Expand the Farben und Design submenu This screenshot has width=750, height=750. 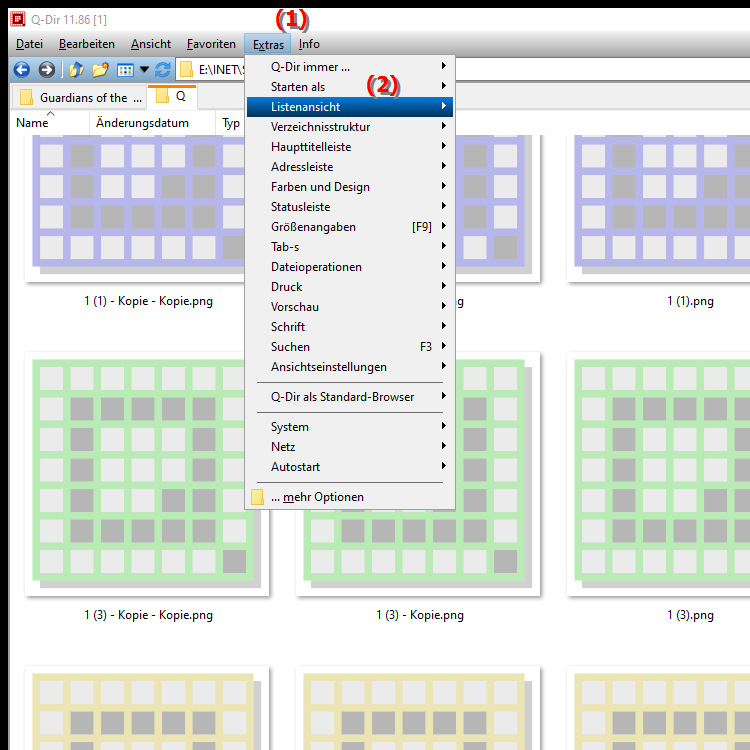pyautogui.click(x=350, y=187)
